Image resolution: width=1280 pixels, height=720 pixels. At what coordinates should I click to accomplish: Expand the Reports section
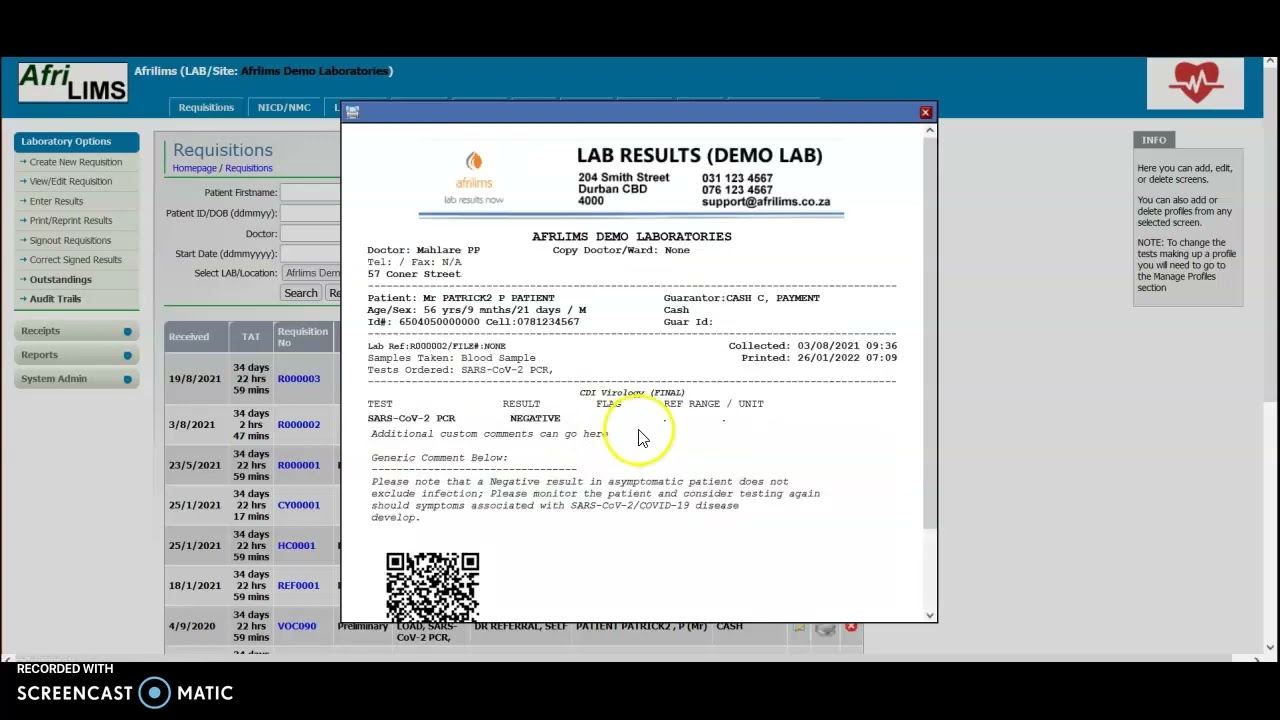(x=76, y=355)
